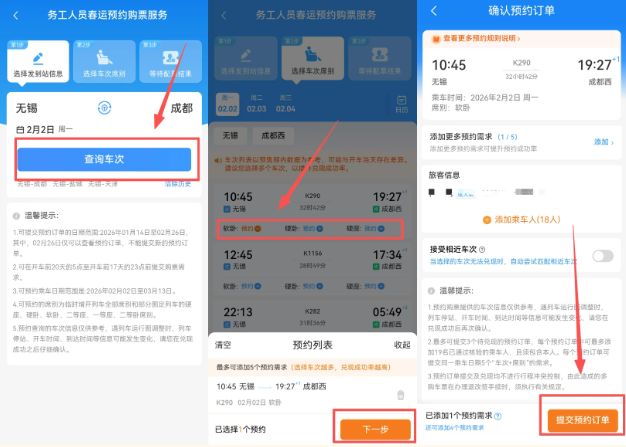Screen dimensions: 626x447
Task: Toggle 接受相近车次 switch
Action: click(x=602, y=256)
